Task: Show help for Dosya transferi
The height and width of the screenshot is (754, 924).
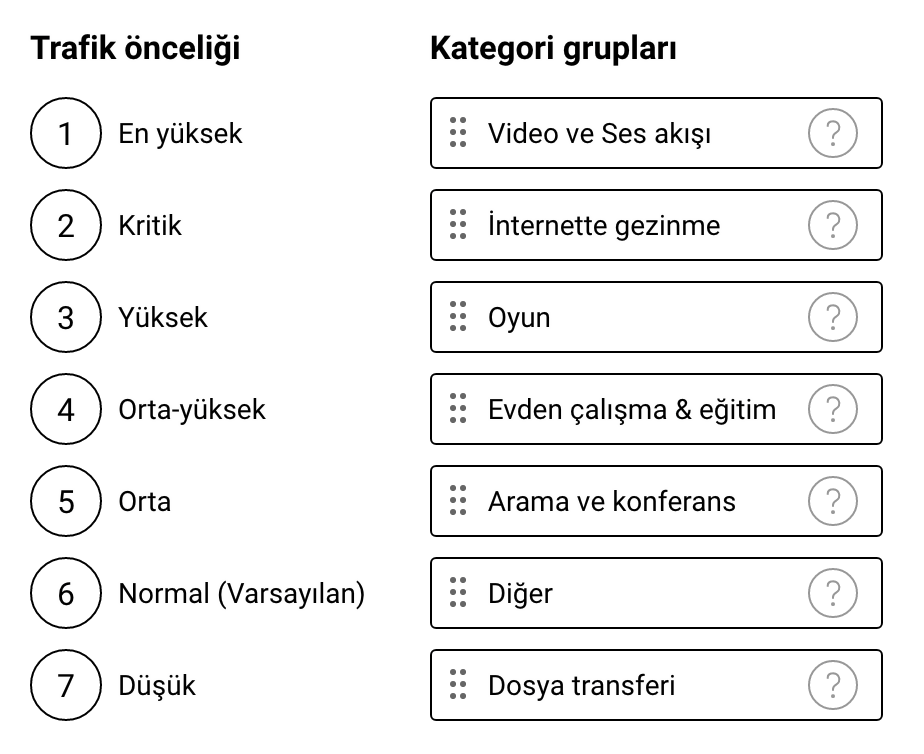Action: tap(832, 685)
